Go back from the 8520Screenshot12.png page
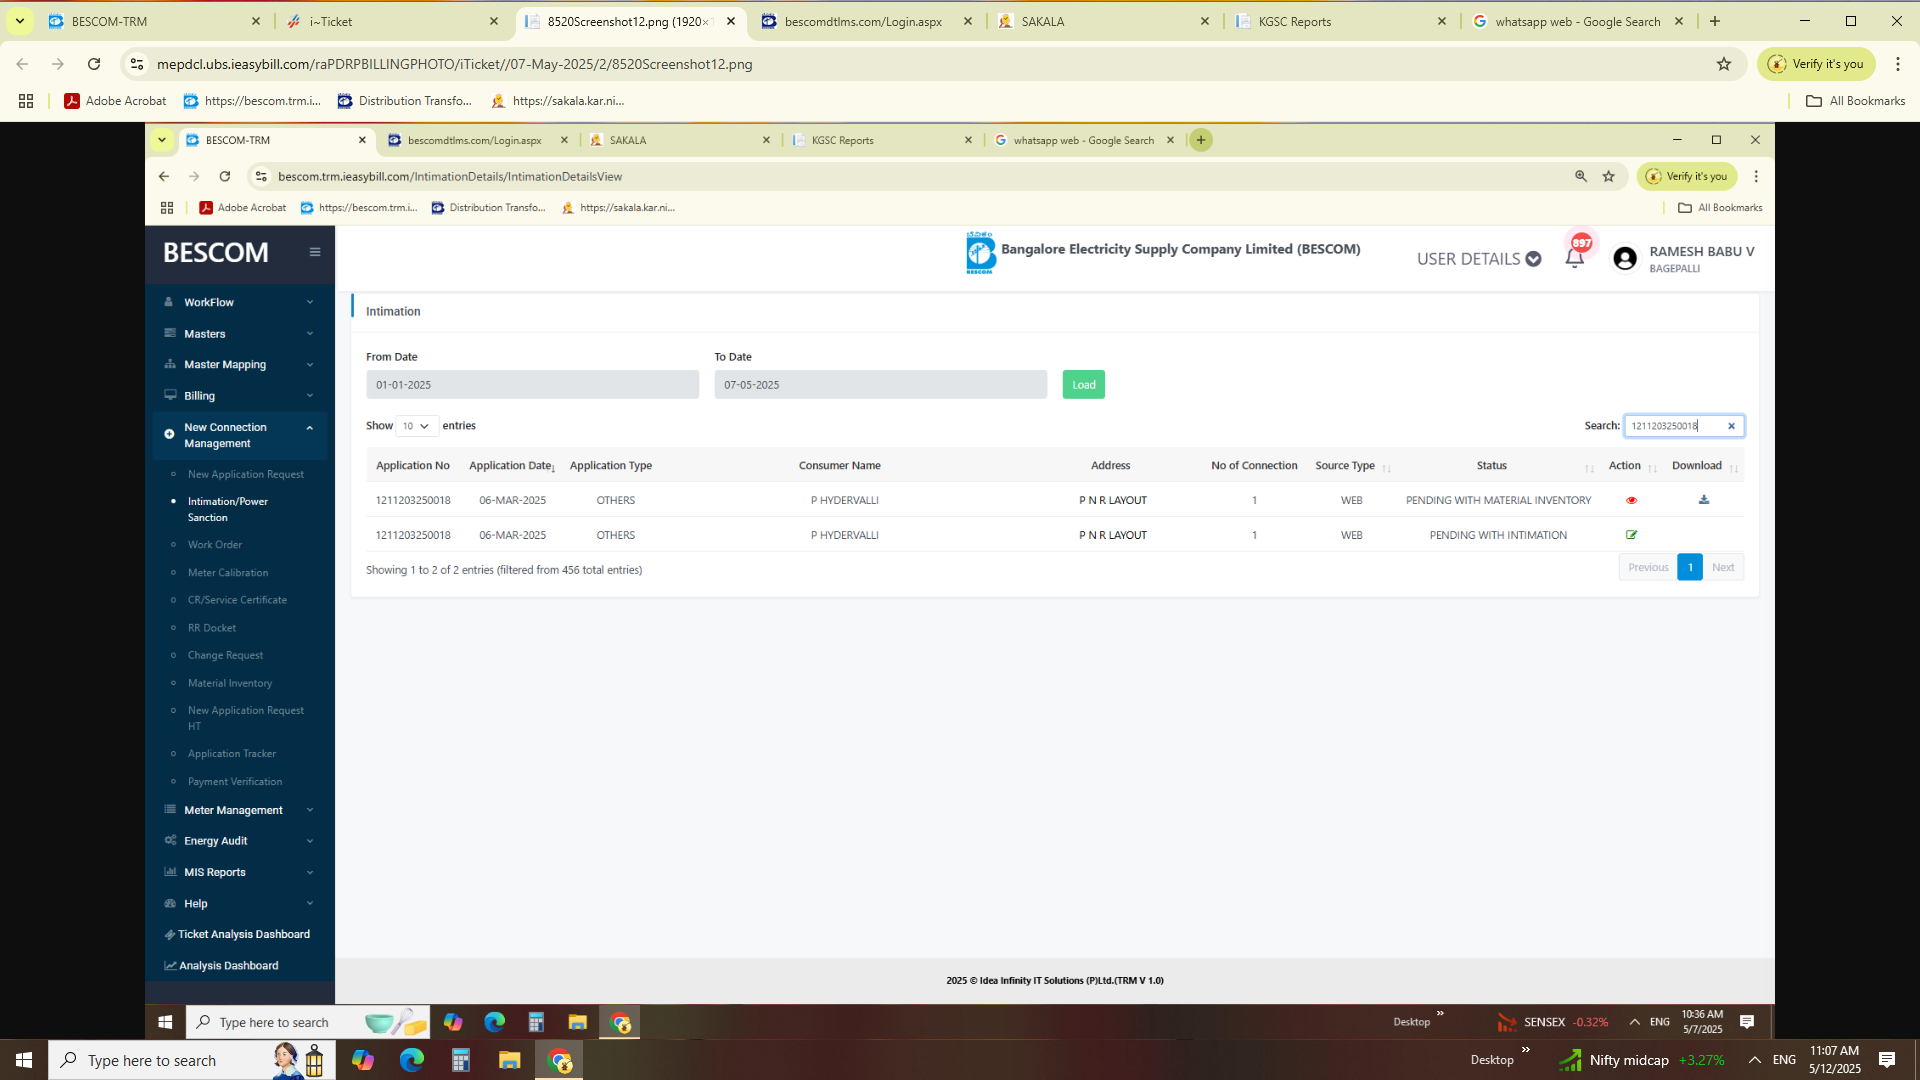Viewport: 1920px width, 1080px height. tap(22, 64)
